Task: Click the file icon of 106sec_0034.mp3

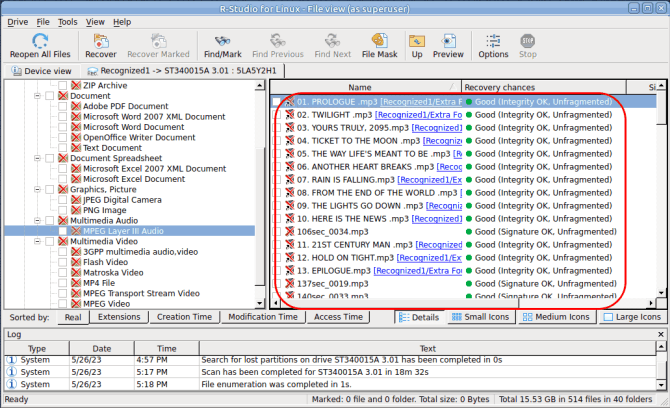Action: click(290, 232)
